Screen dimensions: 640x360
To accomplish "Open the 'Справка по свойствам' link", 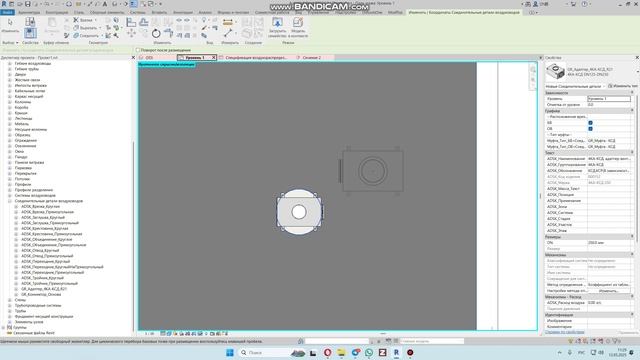I will point(564,332).
